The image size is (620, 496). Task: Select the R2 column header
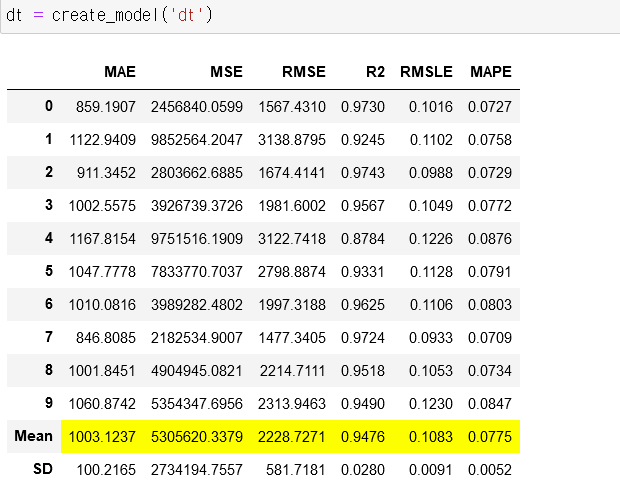pos(375,72)
